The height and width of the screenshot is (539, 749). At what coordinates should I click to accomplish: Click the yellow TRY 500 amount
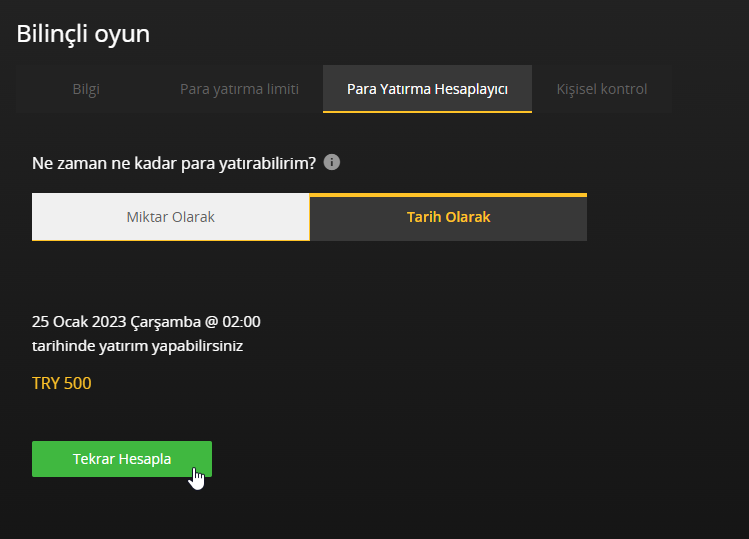[x=62, y=383]
